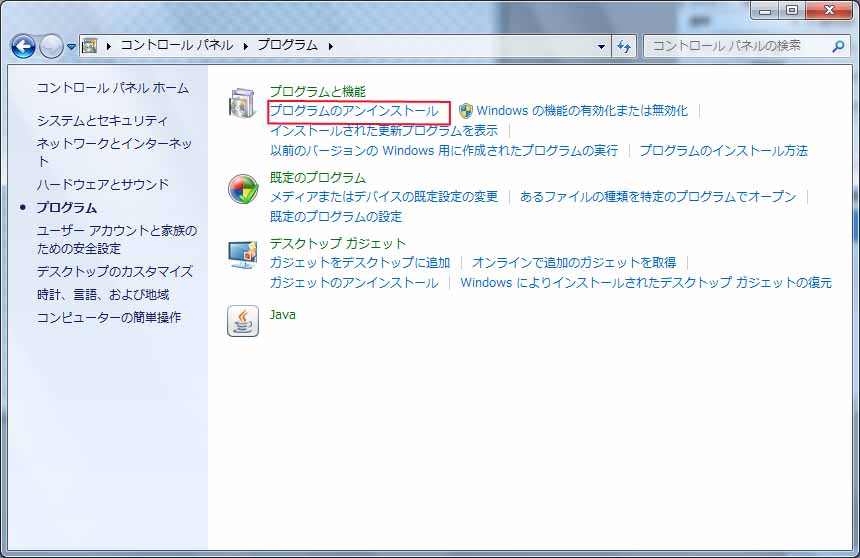Click the Control Panel icon in address bar
The height and width of the screenshot is (558, 860).
[89, 46]
